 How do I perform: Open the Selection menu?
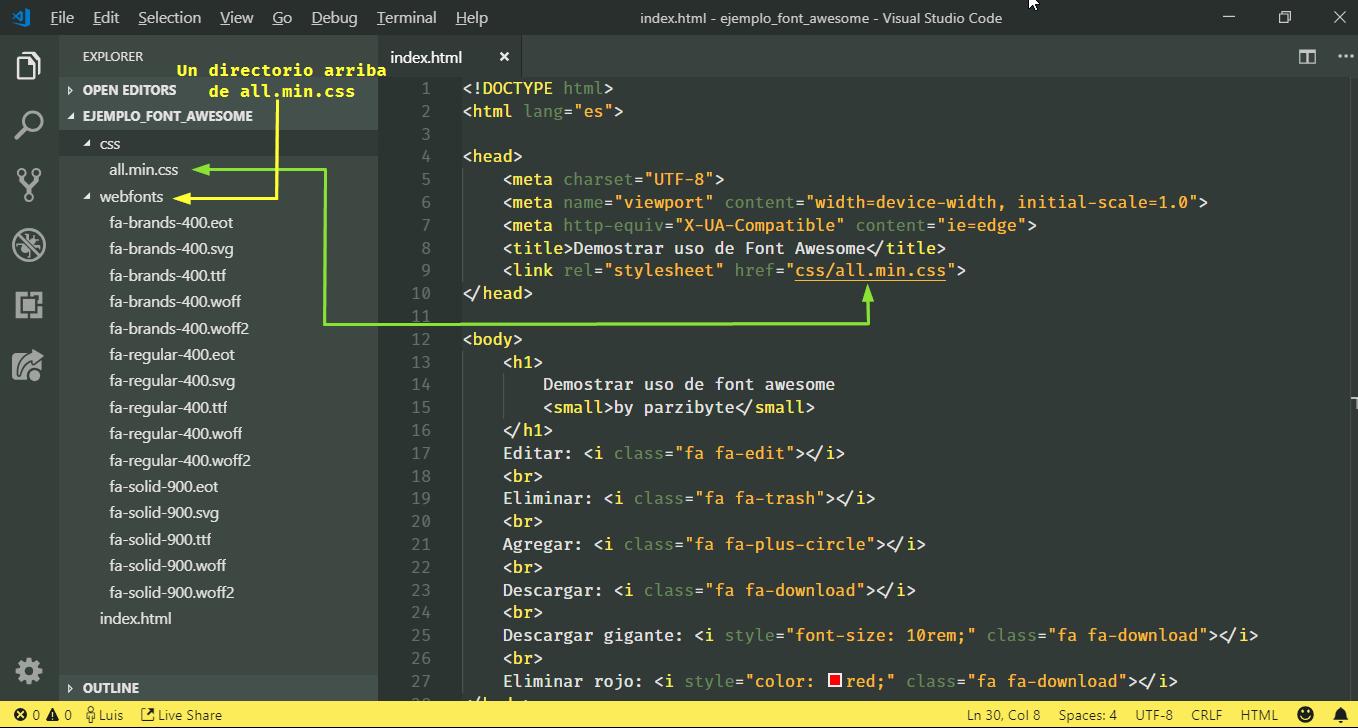coord(169,17)
